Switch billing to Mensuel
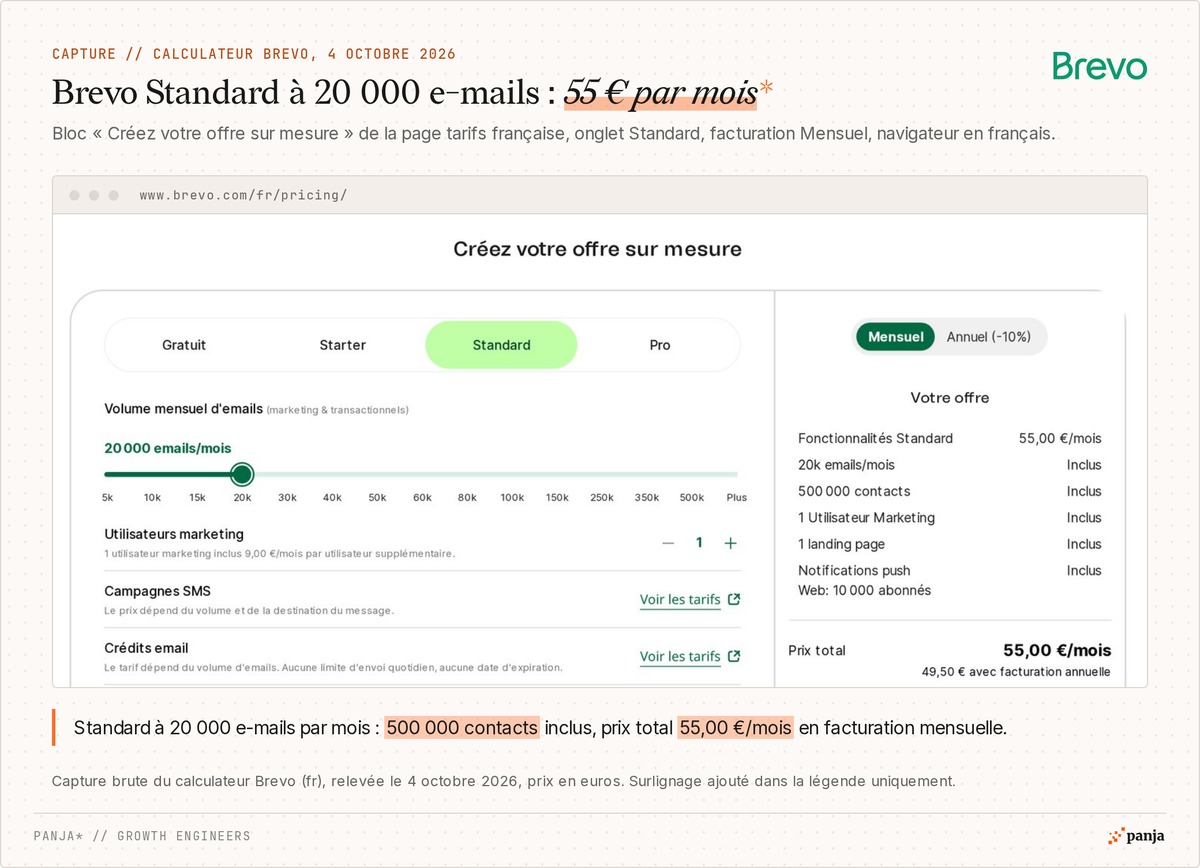Screen dimensions: 1200x868 [x=896, y=337]
